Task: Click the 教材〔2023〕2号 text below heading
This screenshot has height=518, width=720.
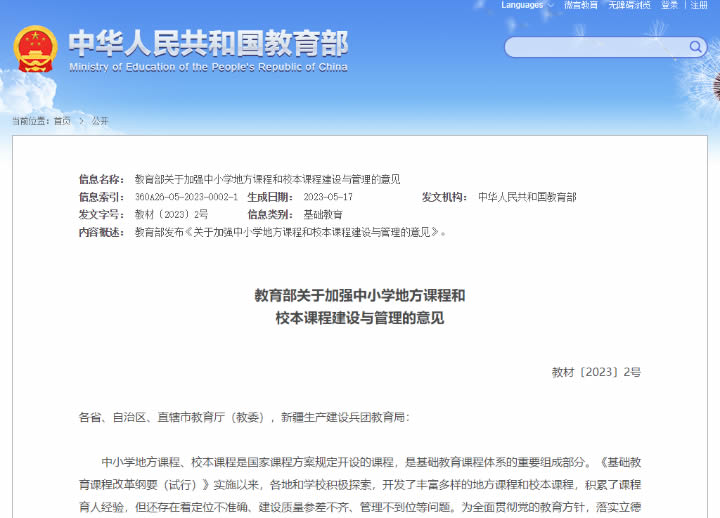Action: coord(596,372)
